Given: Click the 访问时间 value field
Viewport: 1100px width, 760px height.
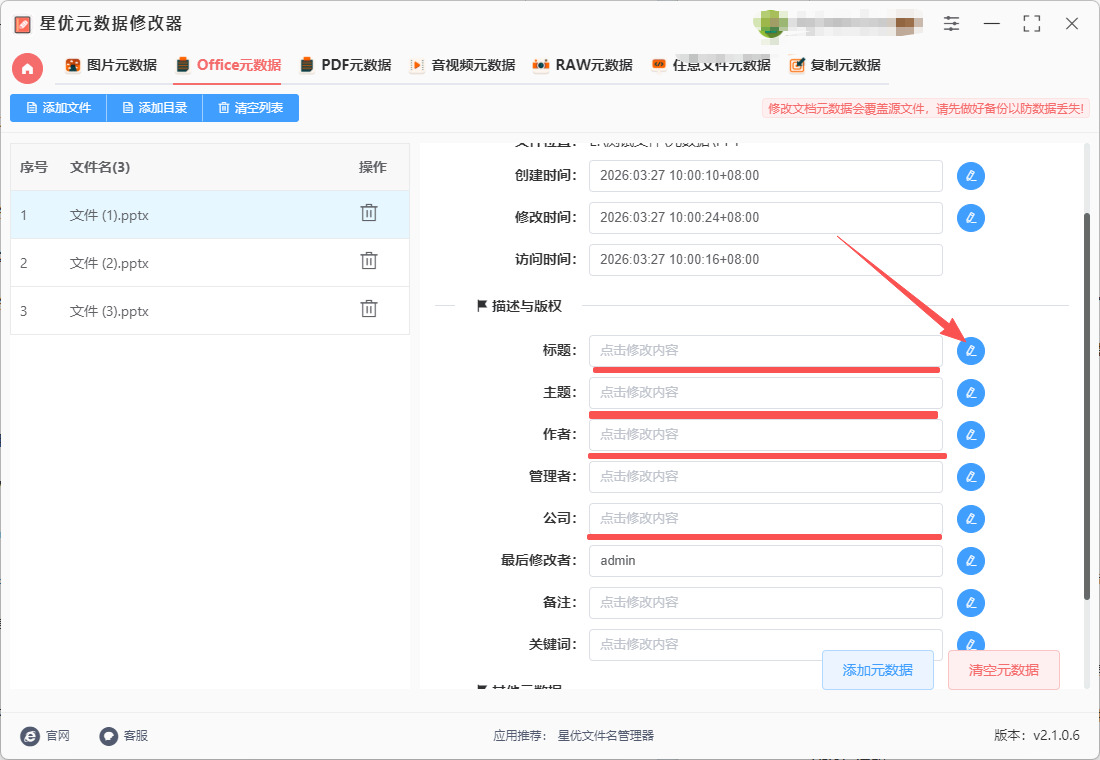Looking at the screenshot, I should tap(765, 260).
